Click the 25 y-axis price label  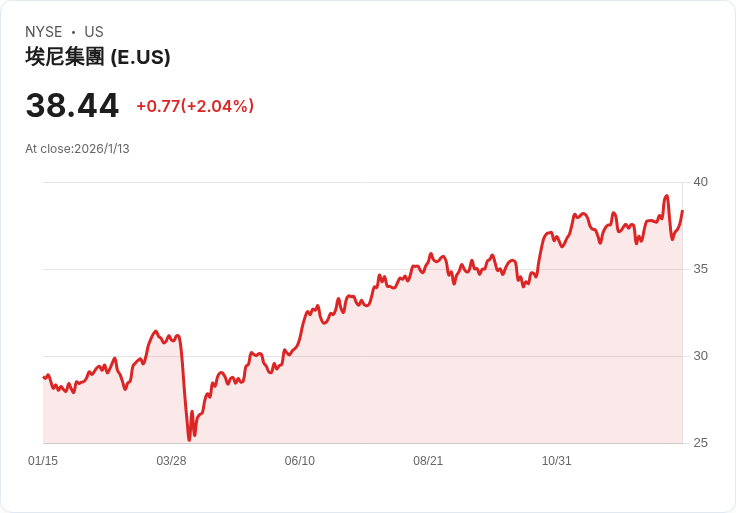click(x=700, y=443)
